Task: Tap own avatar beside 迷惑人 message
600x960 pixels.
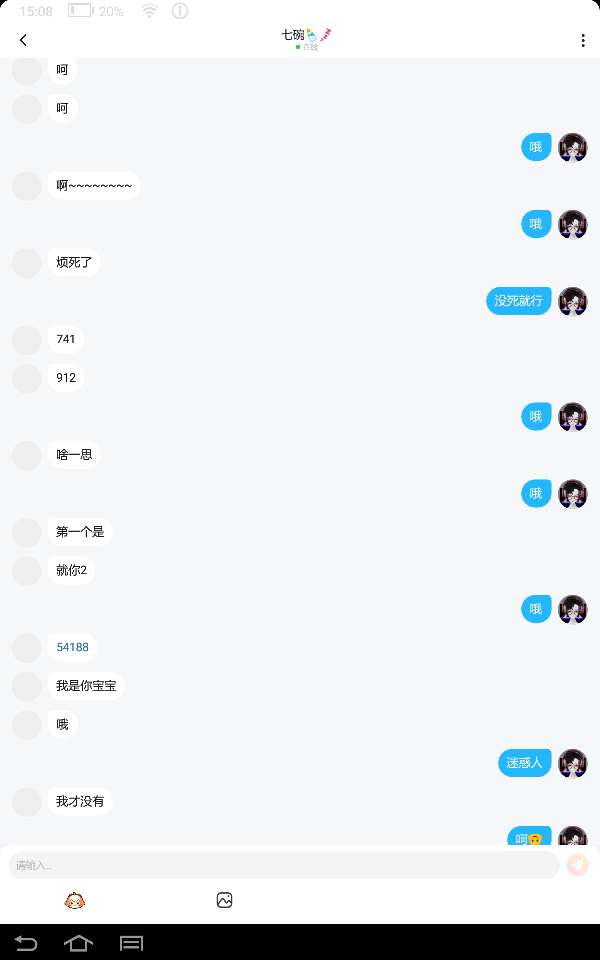Action: click(x=572, y=763)
